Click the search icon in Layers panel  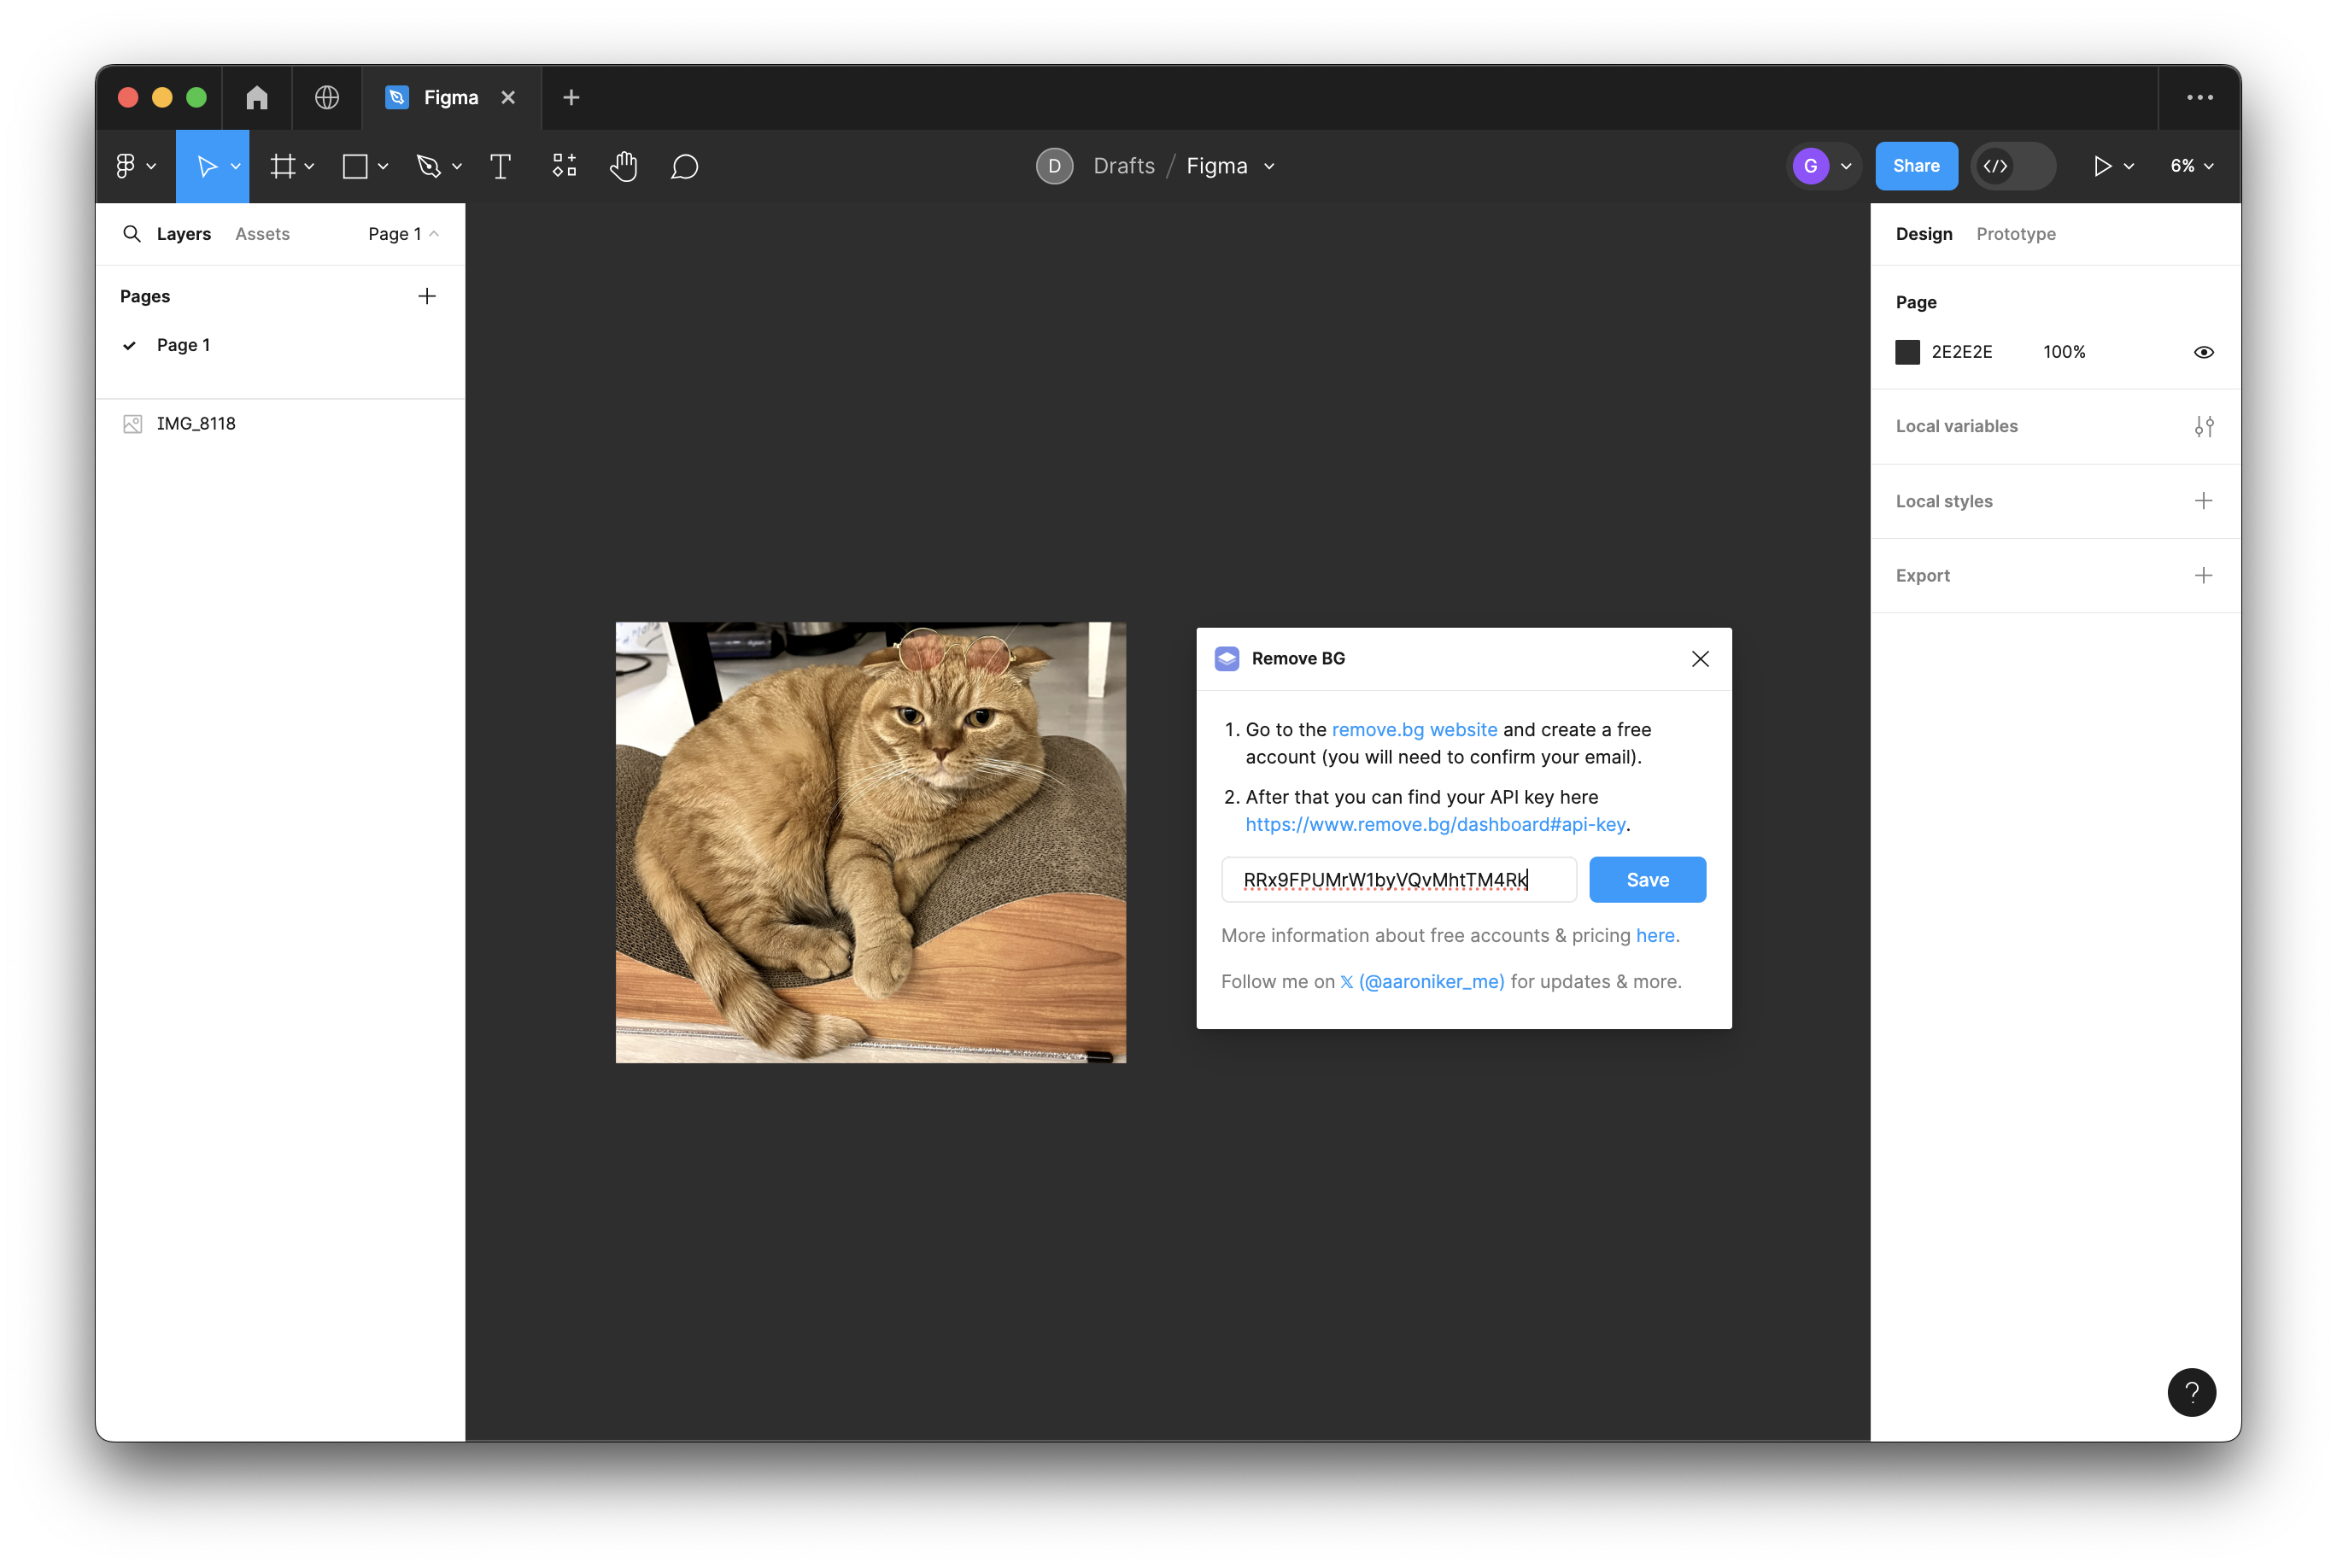pyautogui.click(x=131, y=234)
